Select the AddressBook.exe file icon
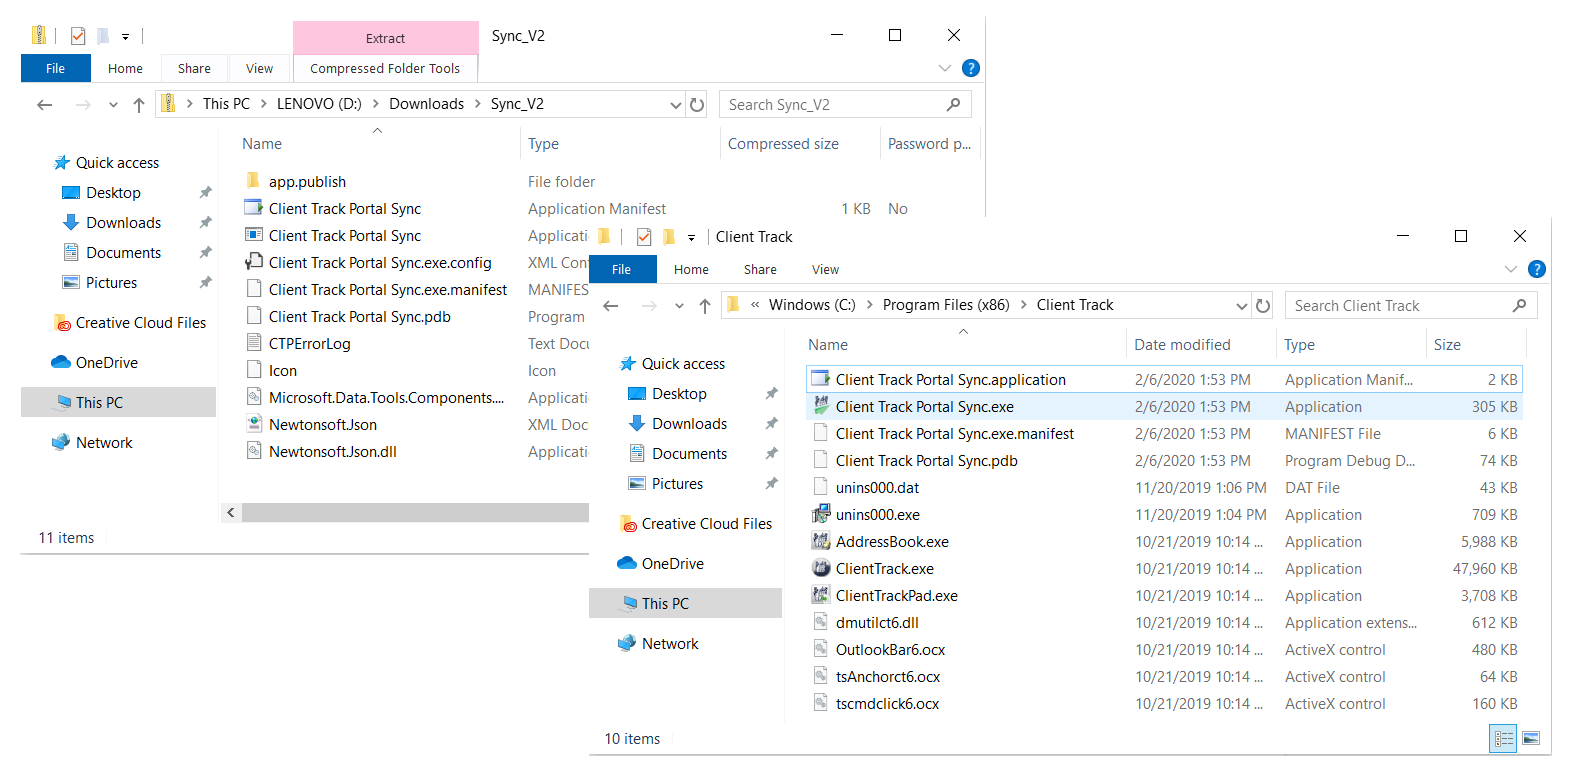Viewport: 1576px width, 773px height. [821, 541]
